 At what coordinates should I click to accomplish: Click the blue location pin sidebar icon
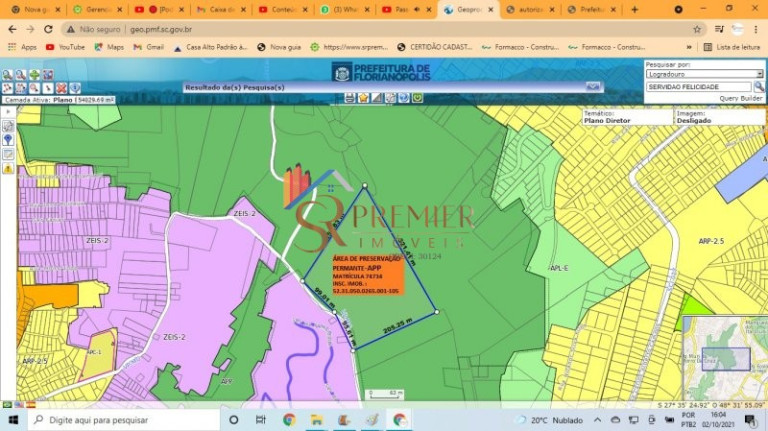point(8,140)
